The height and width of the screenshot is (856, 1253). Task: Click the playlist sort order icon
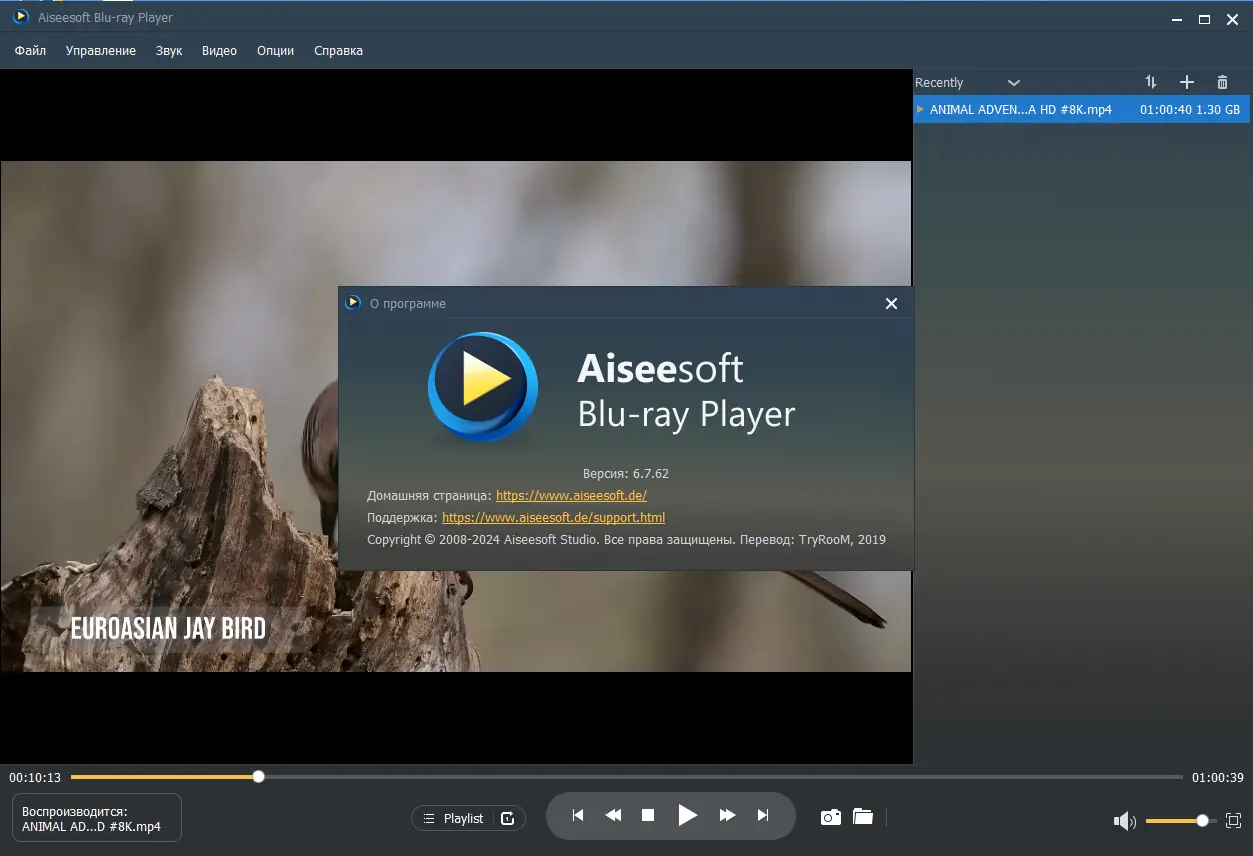tap(1151, 82)
